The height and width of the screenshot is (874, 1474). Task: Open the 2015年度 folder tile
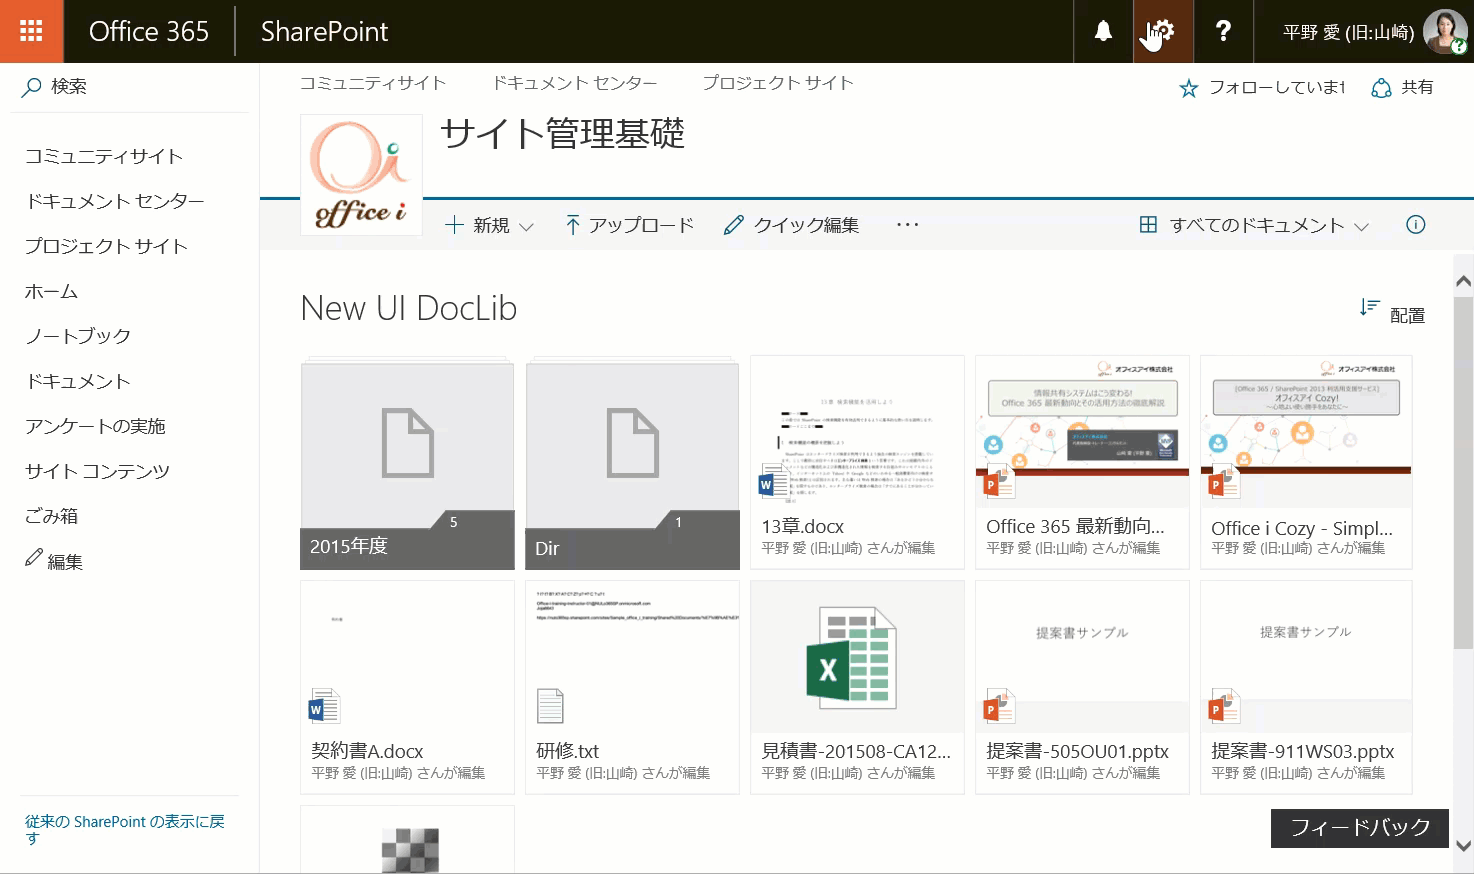pyautogui.click(x=407, y=465)
